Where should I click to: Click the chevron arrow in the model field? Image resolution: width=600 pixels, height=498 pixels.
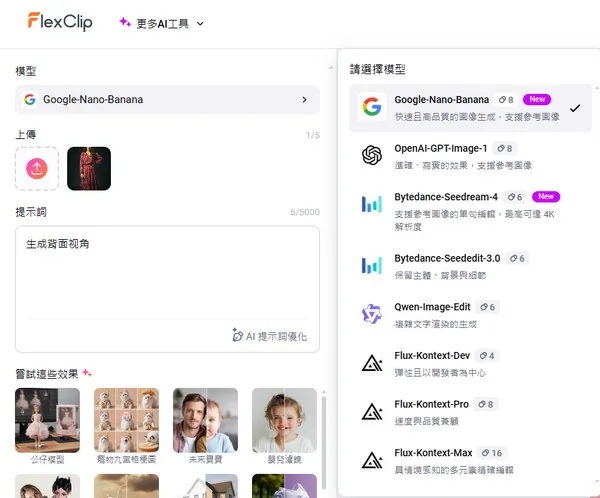pos(304,100)
